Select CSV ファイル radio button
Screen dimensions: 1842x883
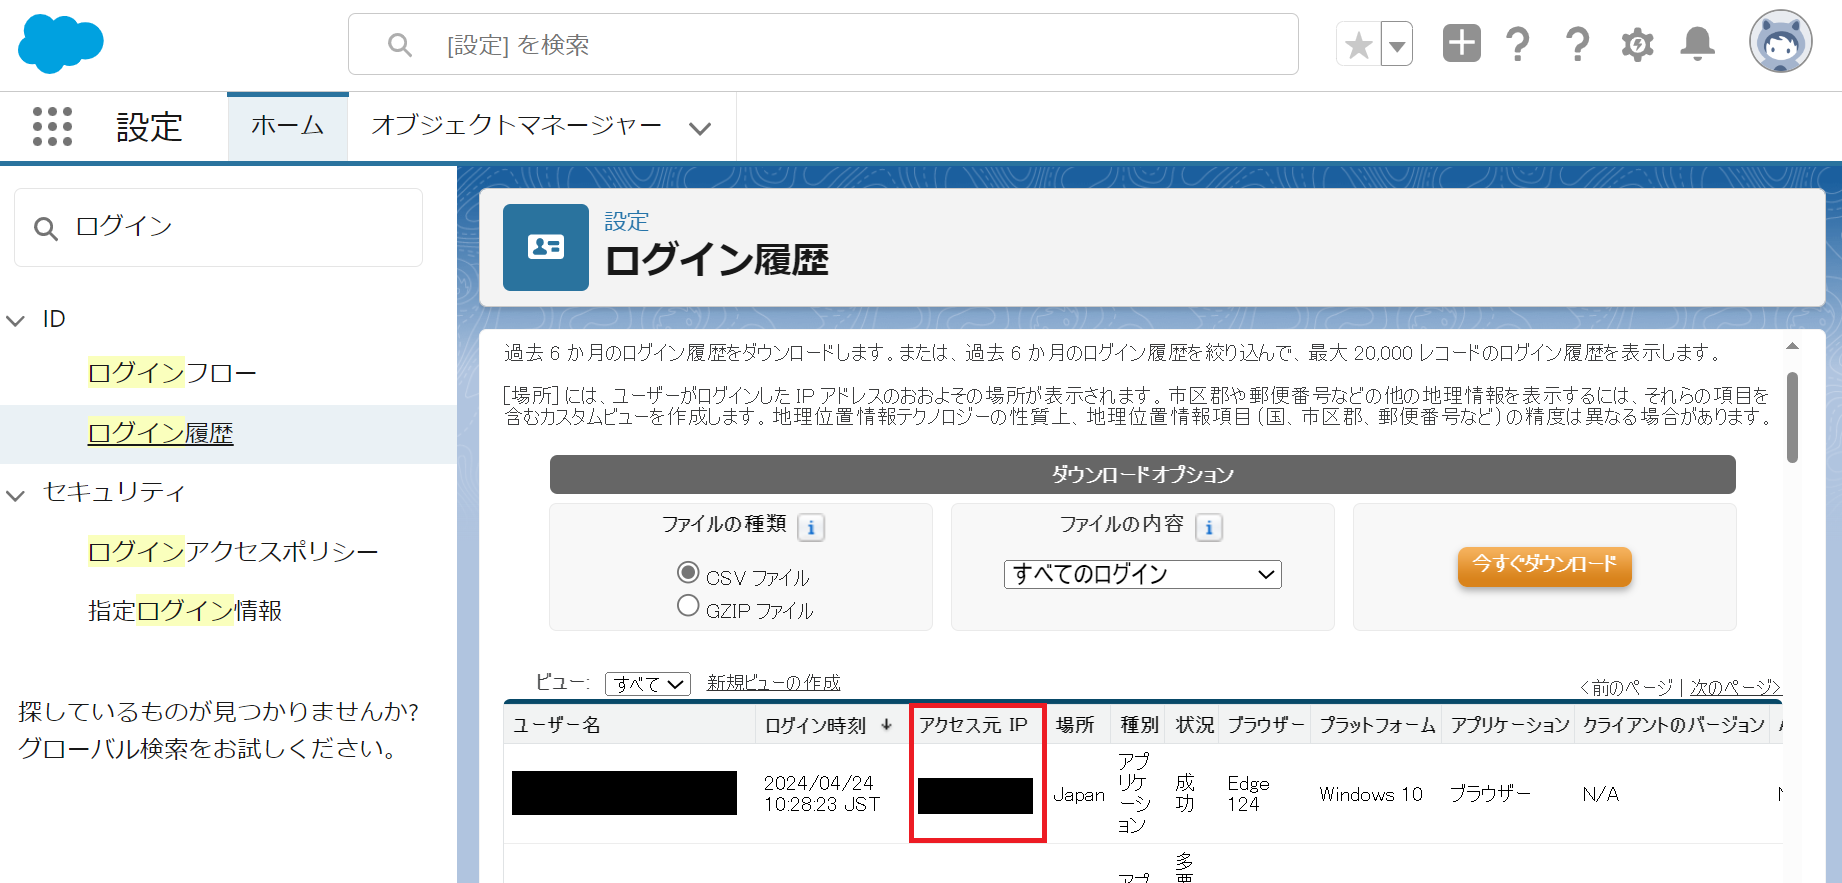(x=688, y=573)
